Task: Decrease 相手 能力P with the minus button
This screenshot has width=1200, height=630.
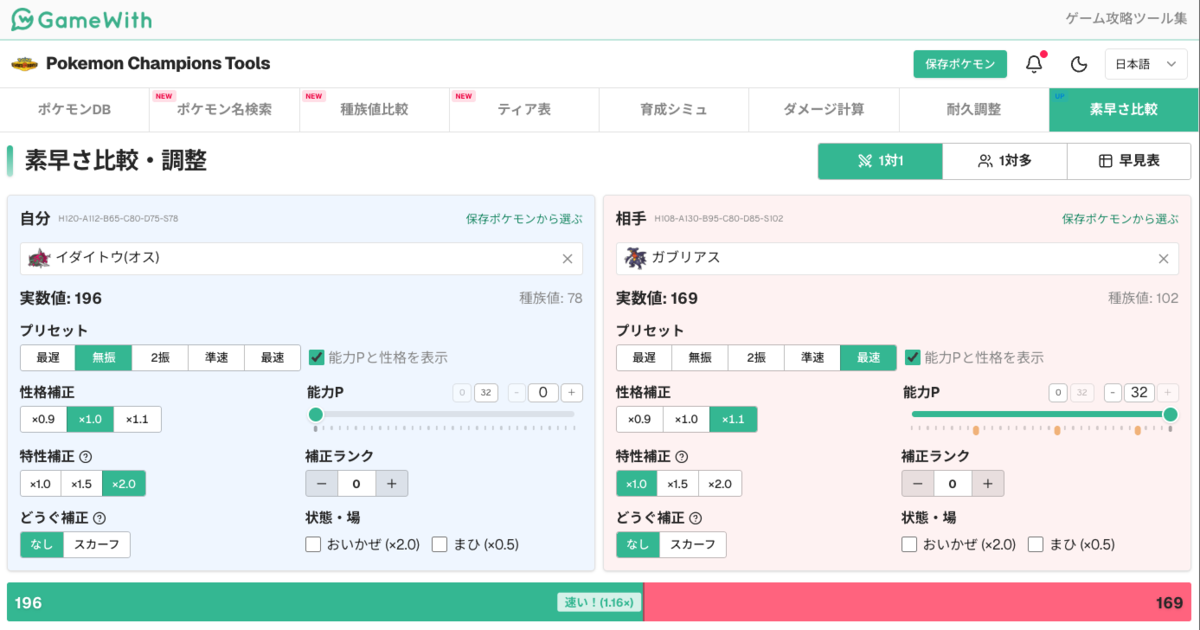Action: tap(1112, 393)
